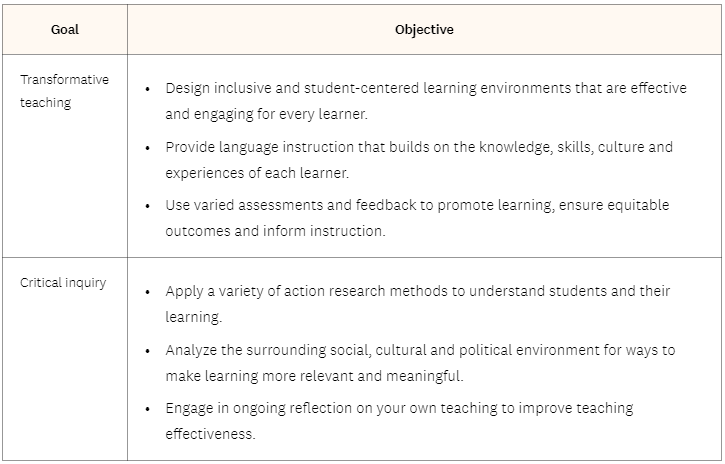
Task: Click the 'Provide language instruction' bullet text
Action: [419, 160]
